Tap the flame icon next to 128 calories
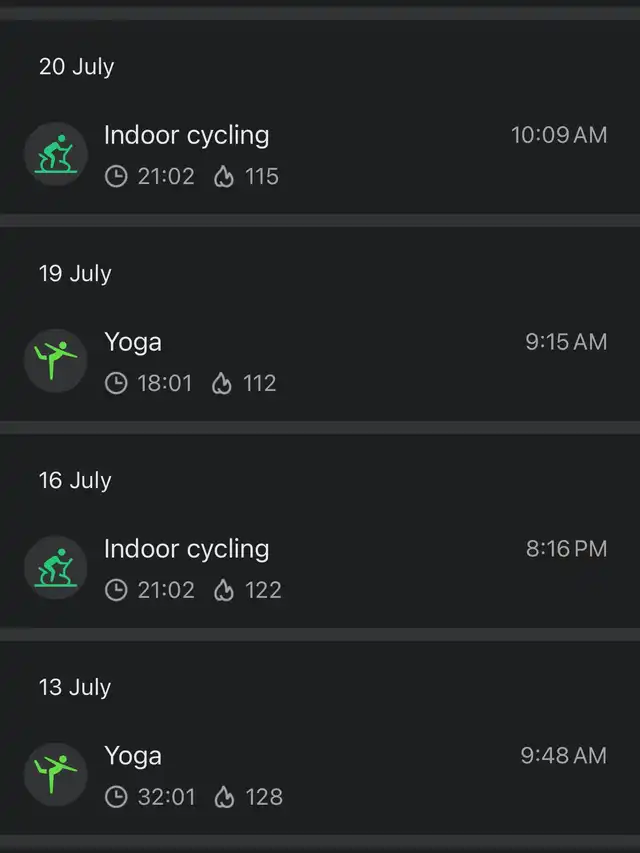 (224, 797)
